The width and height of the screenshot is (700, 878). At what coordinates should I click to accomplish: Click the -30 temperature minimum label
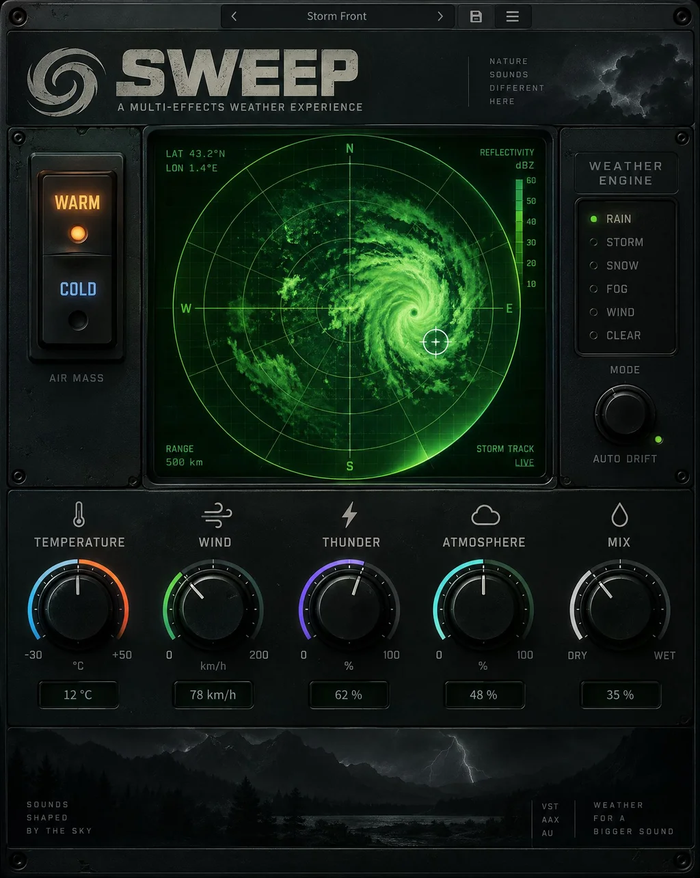click(33, 655)
